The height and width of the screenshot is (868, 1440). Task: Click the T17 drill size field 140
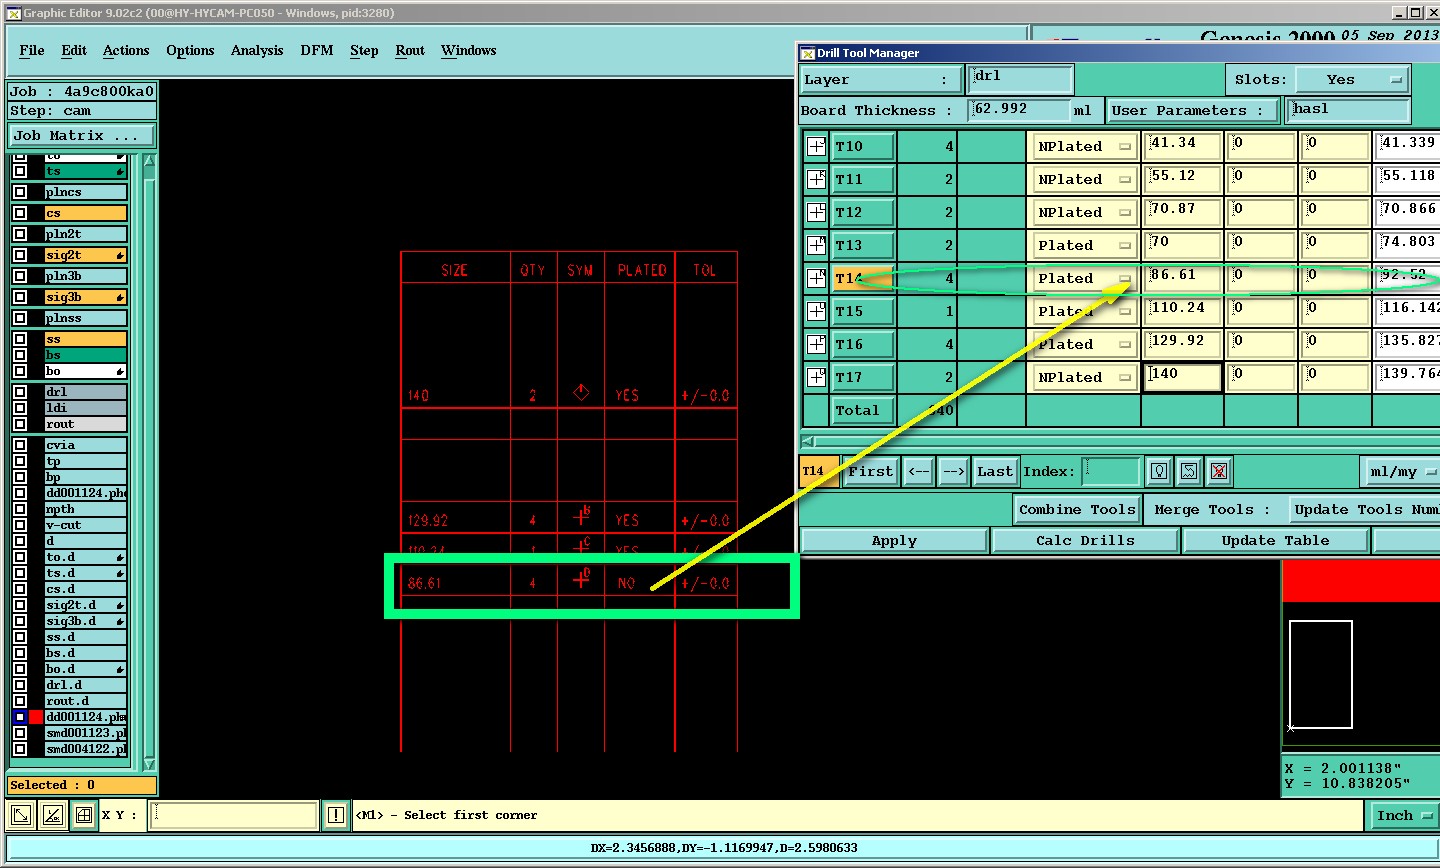1182,377
